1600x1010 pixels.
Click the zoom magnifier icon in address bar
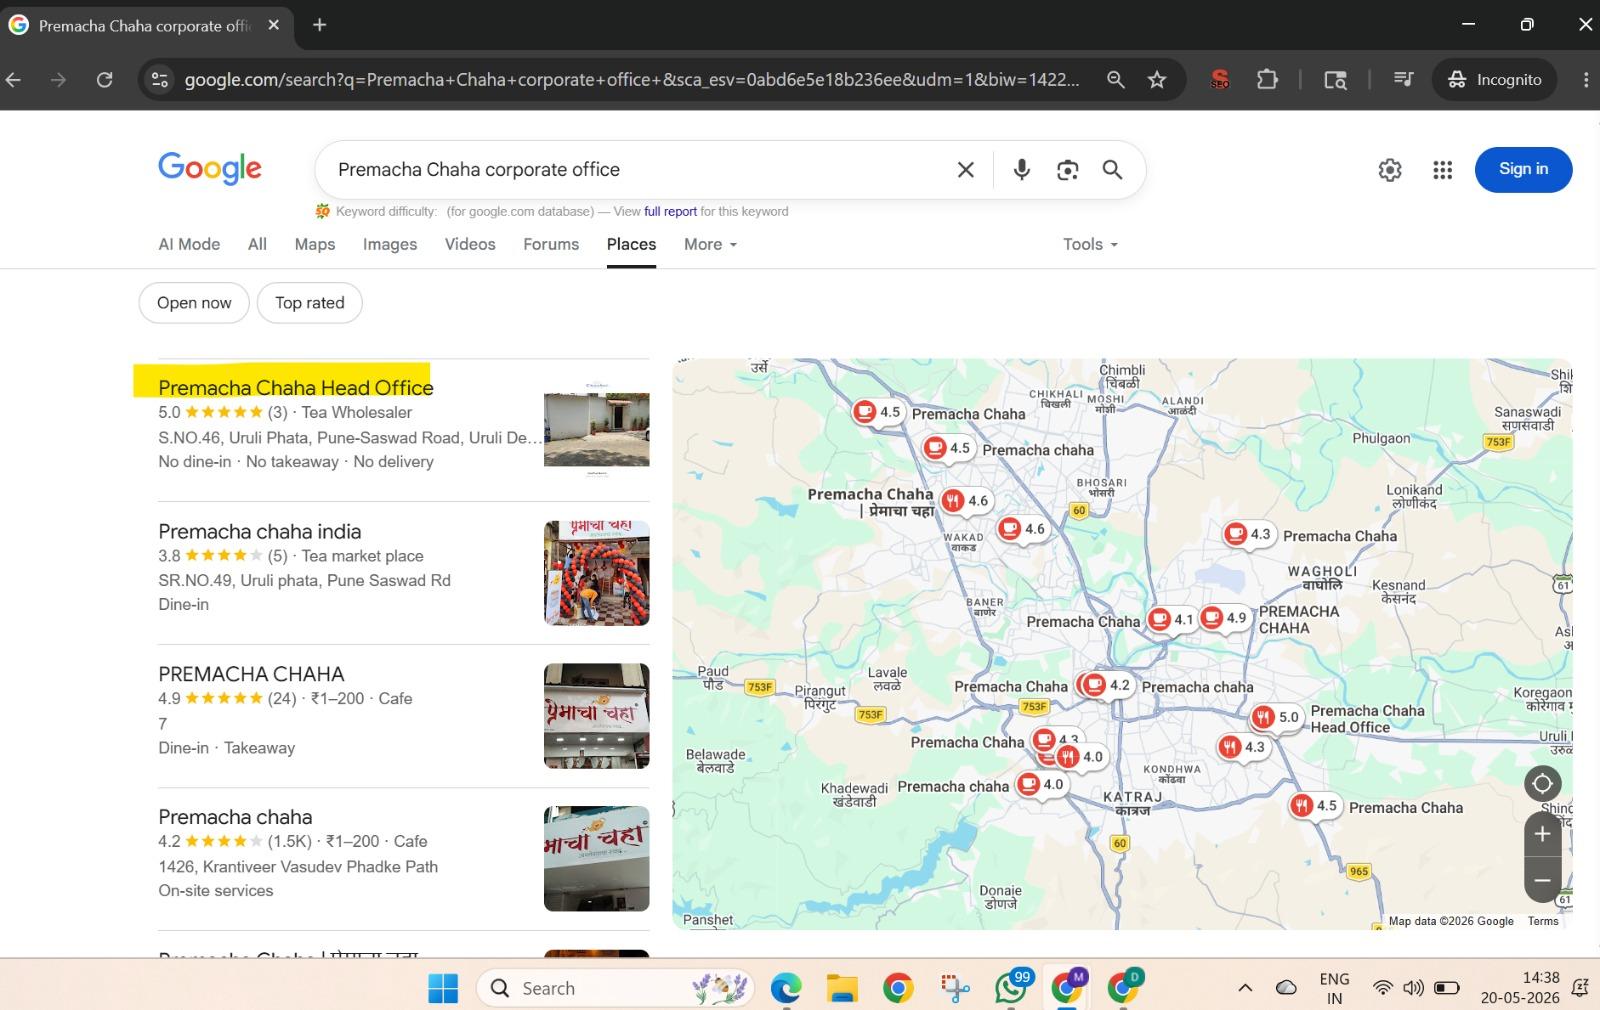[1115, 80]
